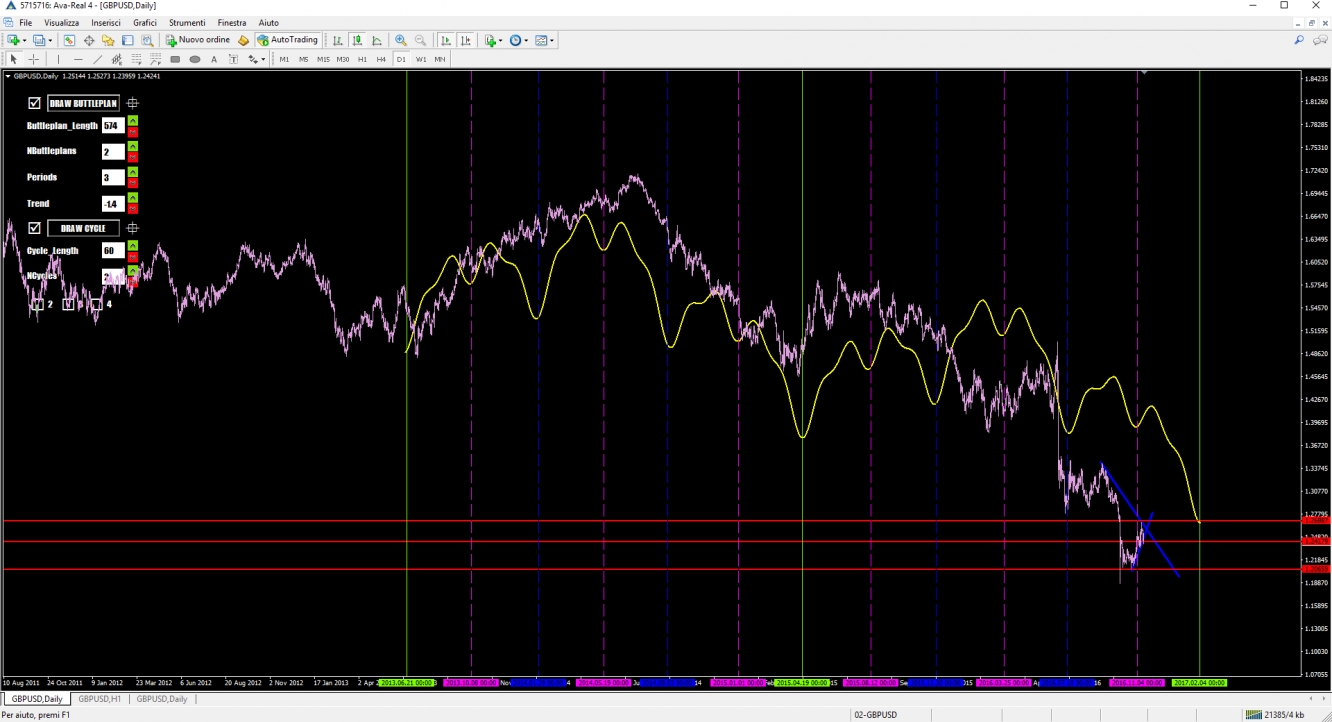Click the Periods value field
This screenshot has height=722, width=1332.
click(x=113, y=178)
